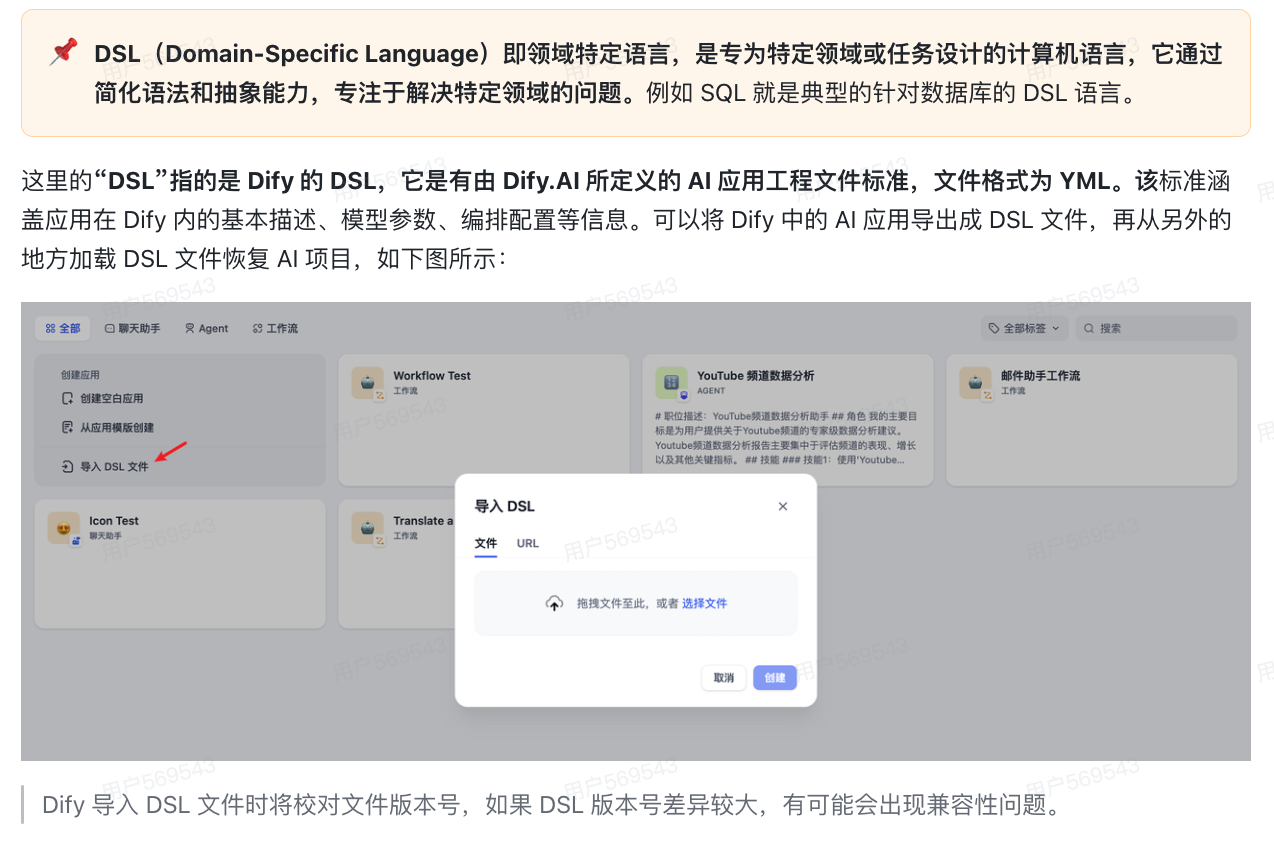Click the YouTube 频道数据分析 app icon
Viewport: 1274px width, 846px height.
[672, 383]
